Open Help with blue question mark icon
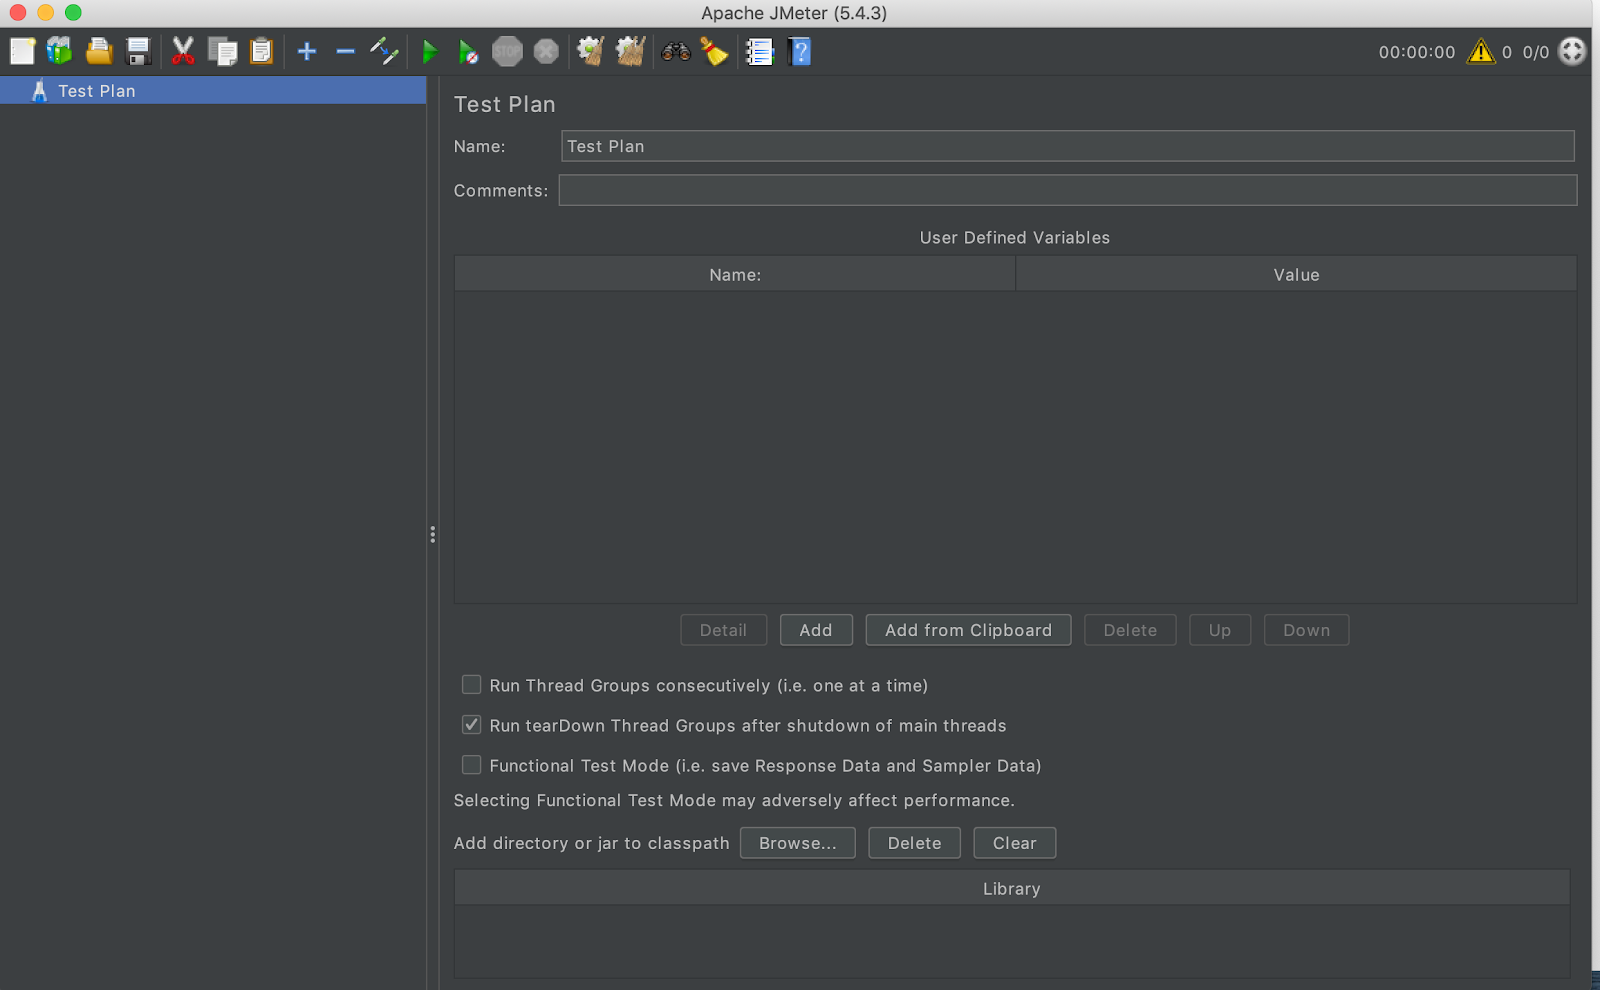The height and width of the screenshot is (990, 1600). [799, 51]
